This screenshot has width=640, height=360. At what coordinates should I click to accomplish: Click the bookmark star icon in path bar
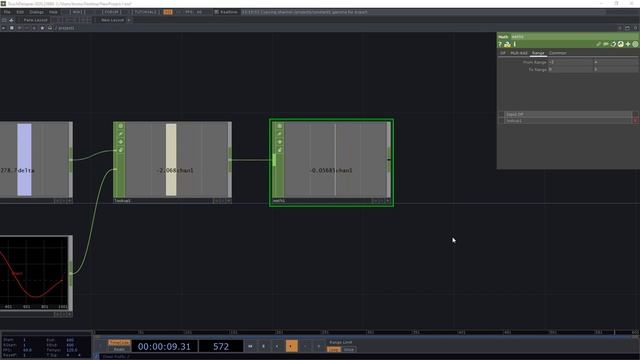[x=42, y=28]
